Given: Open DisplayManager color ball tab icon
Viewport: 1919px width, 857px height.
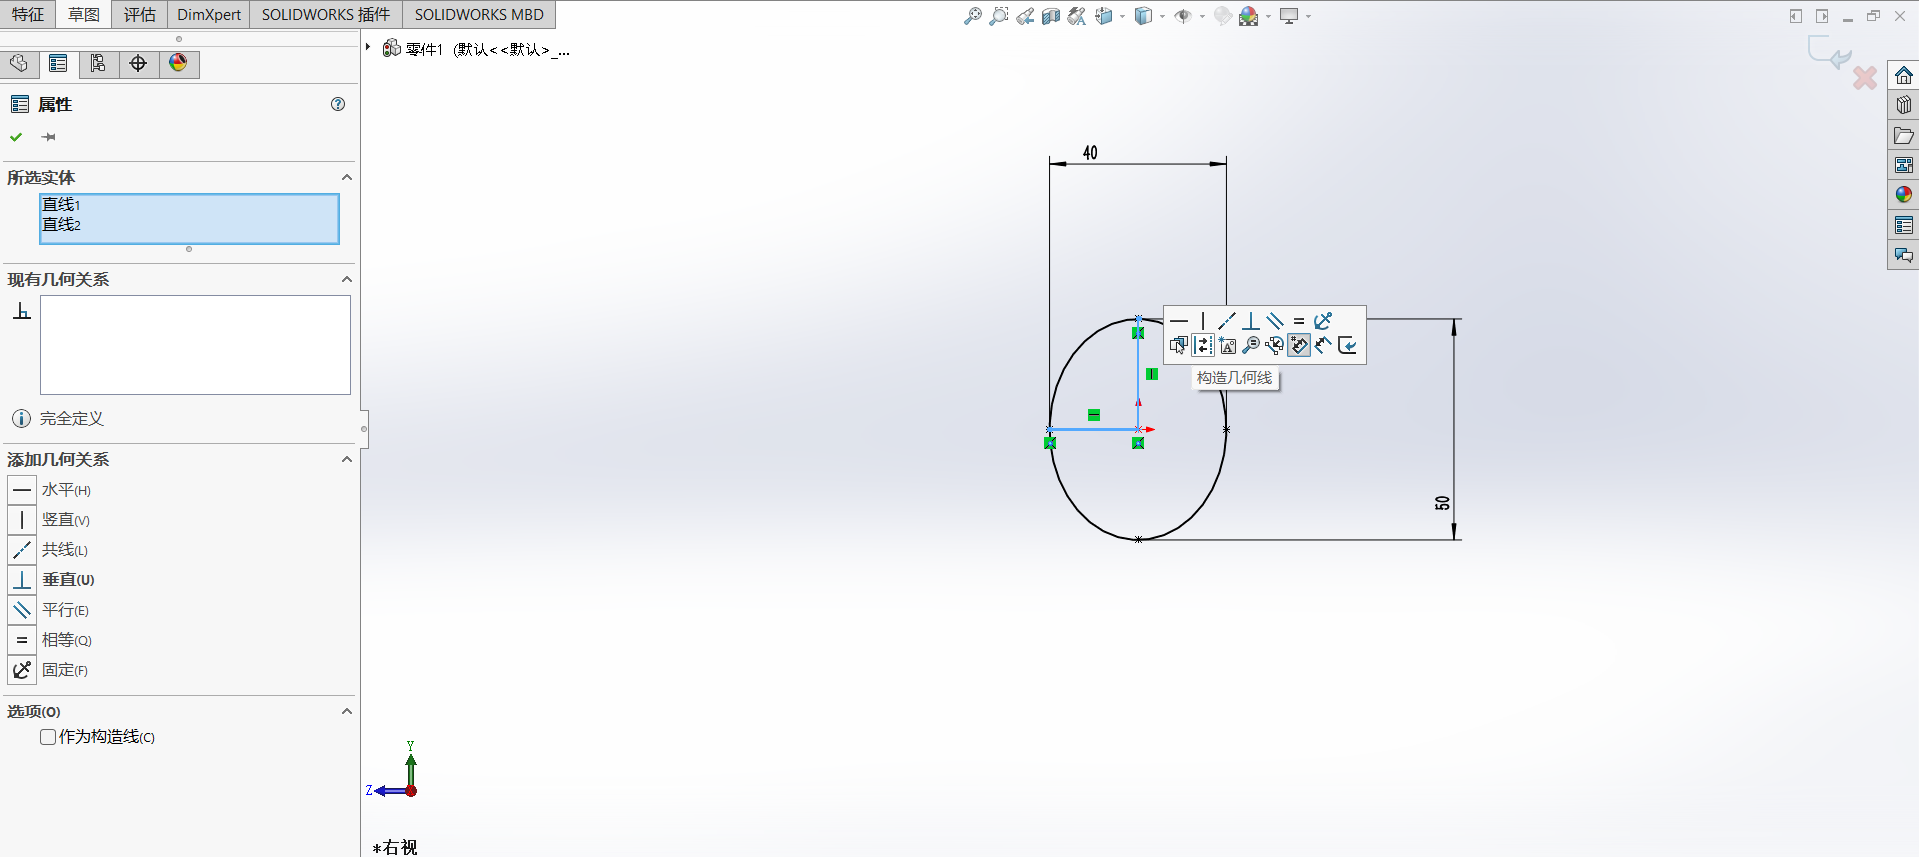Looking at the screenshot, I should [178, 64].
